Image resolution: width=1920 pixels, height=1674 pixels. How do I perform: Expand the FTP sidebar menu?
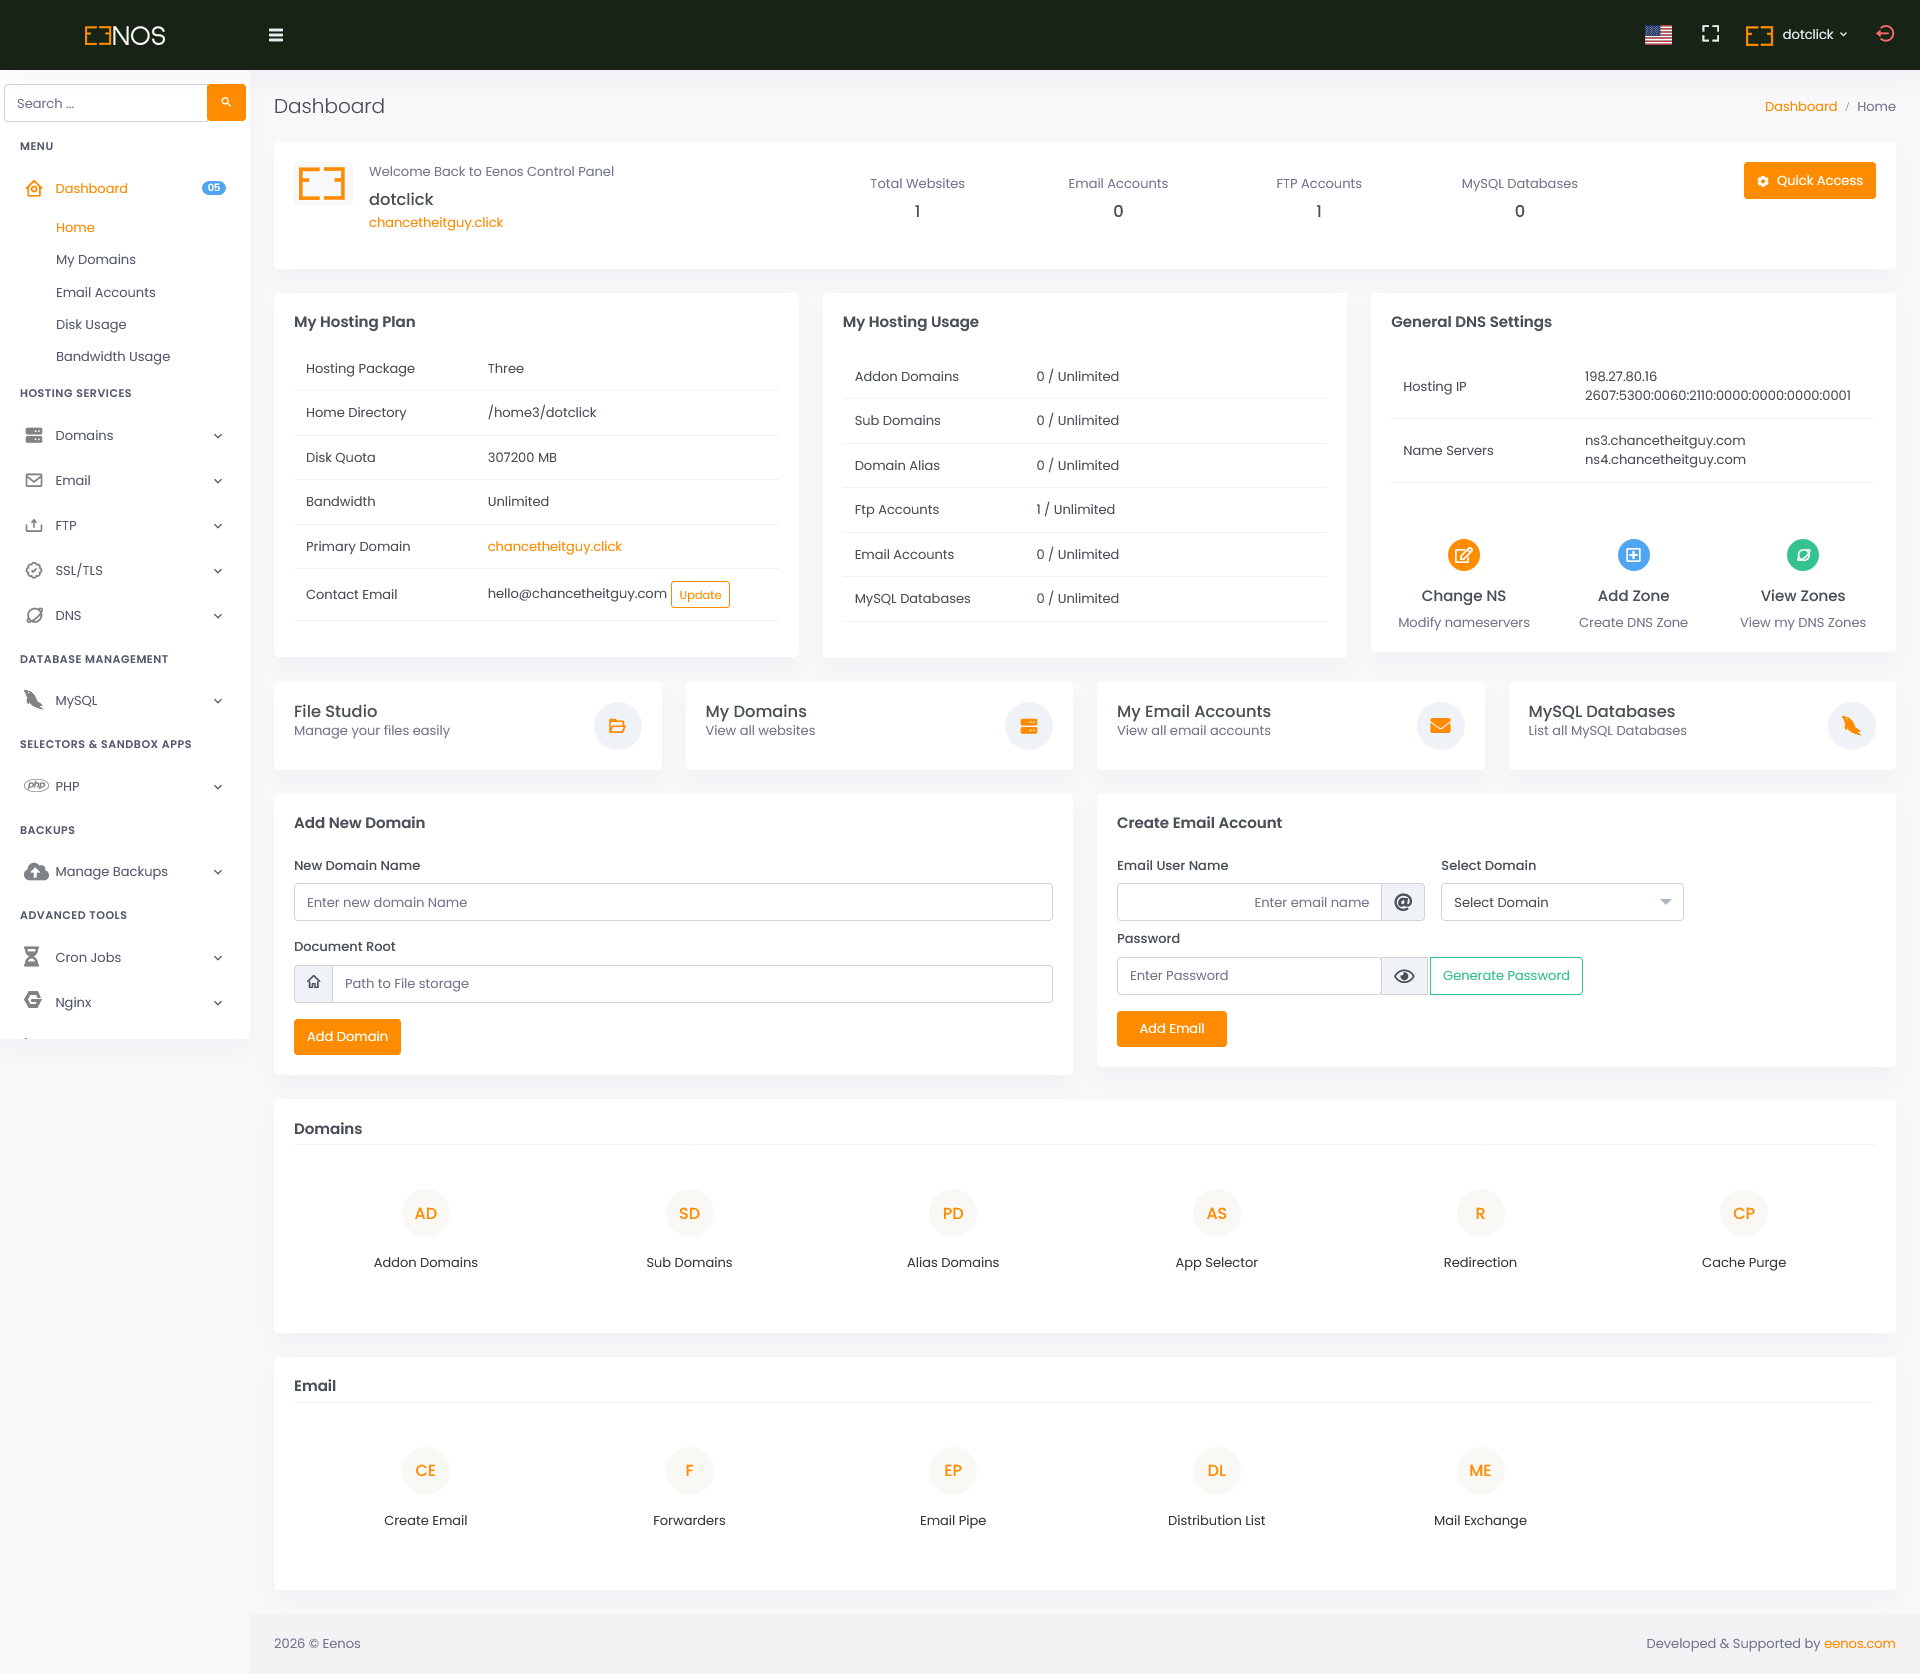(x=125, y=526)
